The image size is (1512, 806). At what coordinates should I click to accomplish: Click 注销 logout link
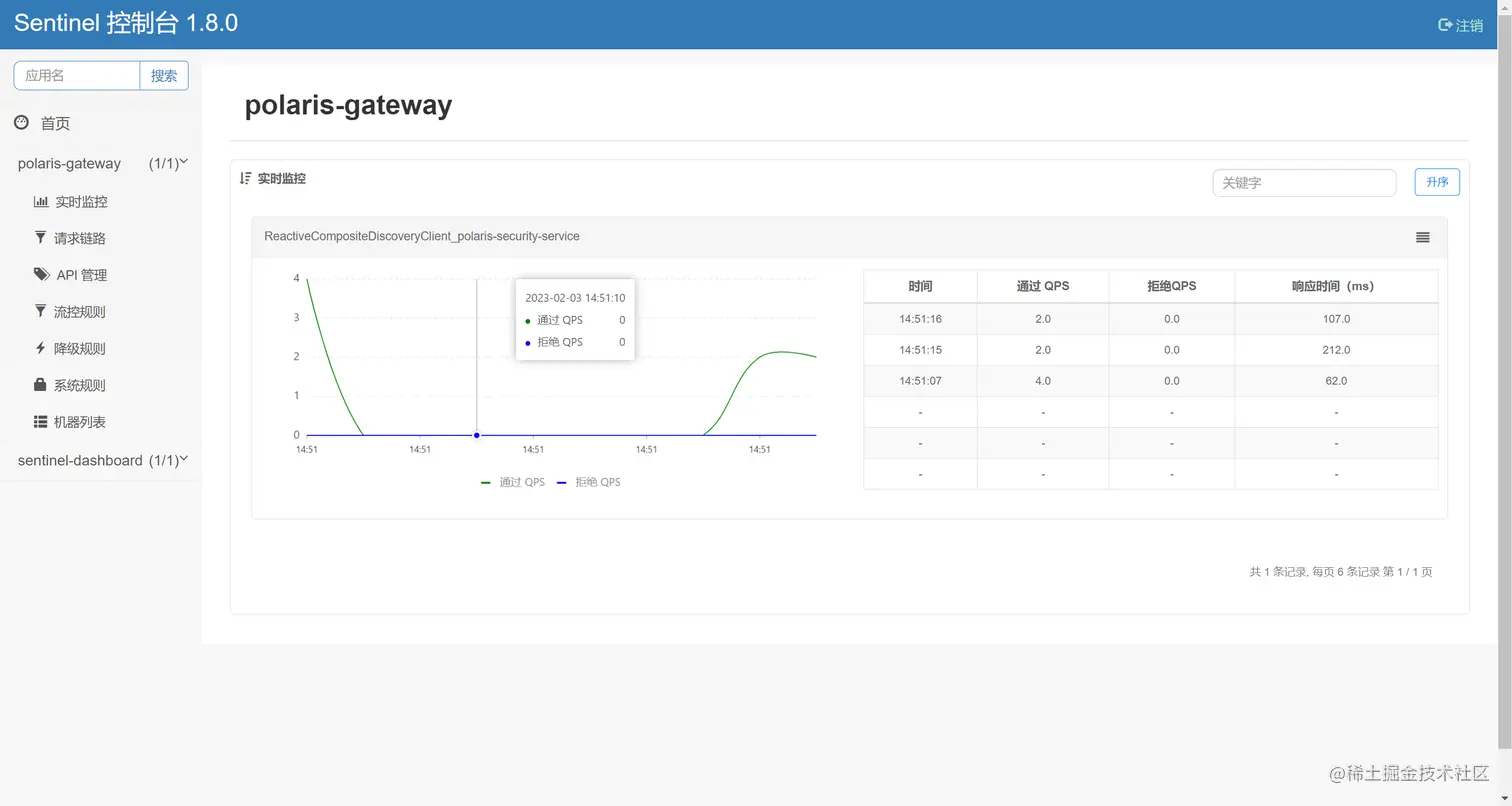tap(1469, 25)
